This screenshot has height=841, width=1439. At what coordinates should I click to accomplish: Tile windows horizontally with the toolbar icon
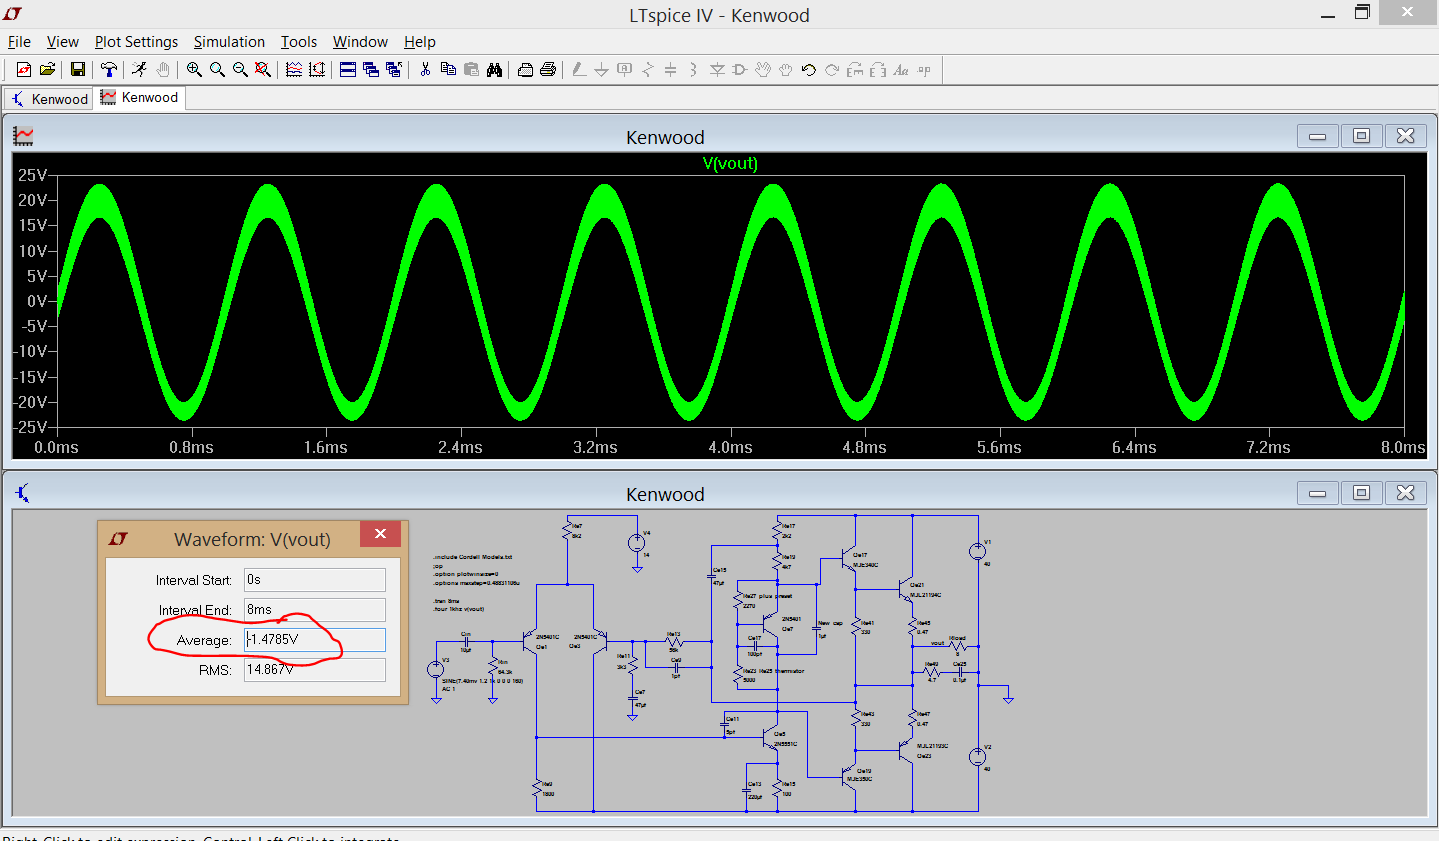pos(348,69)
